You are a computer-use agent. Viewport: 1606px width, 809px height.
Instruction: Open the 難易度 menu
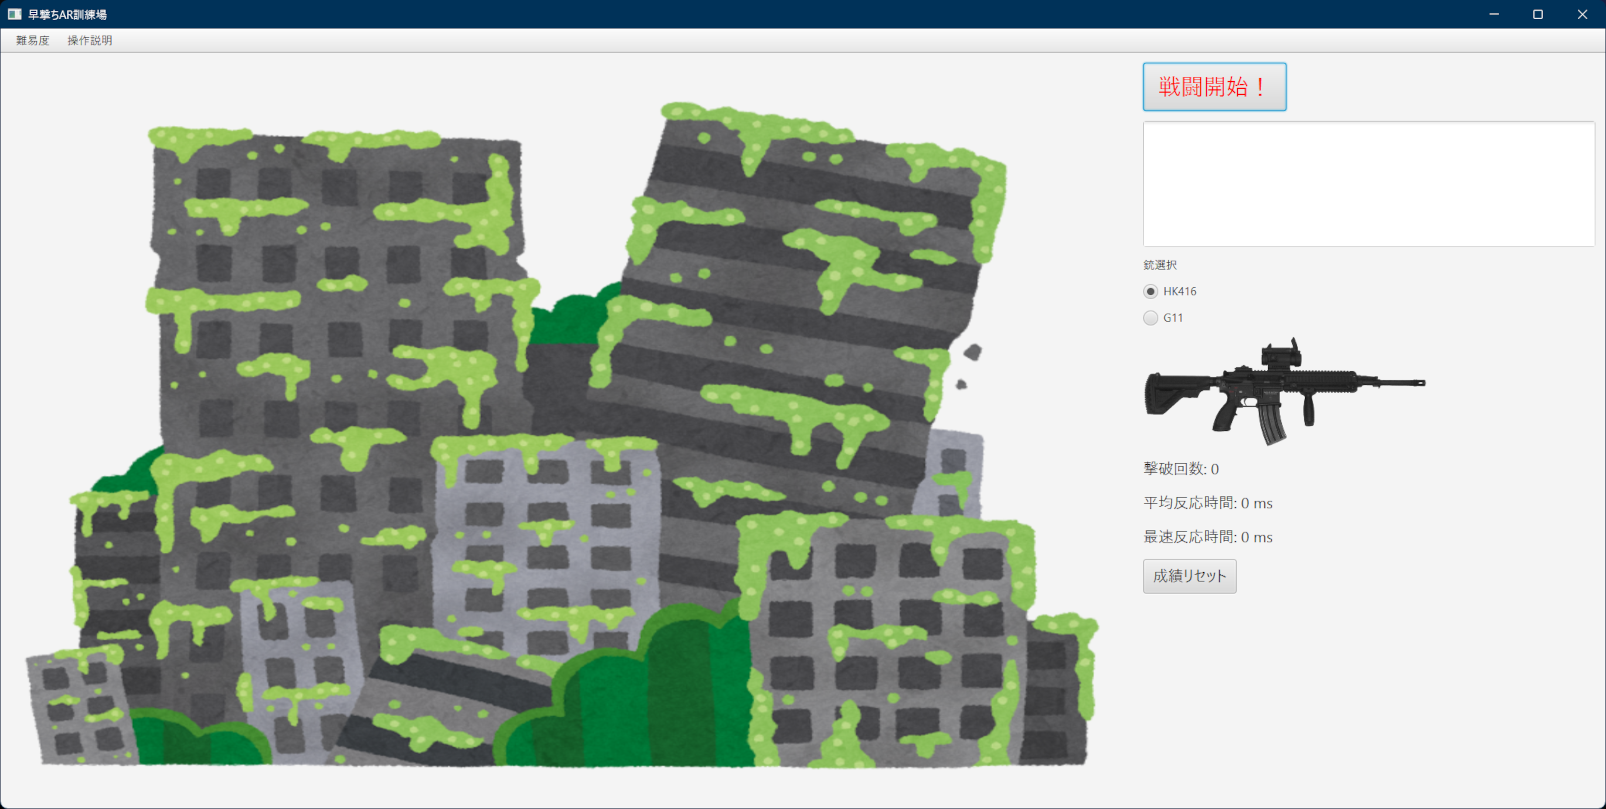(32, 41)
